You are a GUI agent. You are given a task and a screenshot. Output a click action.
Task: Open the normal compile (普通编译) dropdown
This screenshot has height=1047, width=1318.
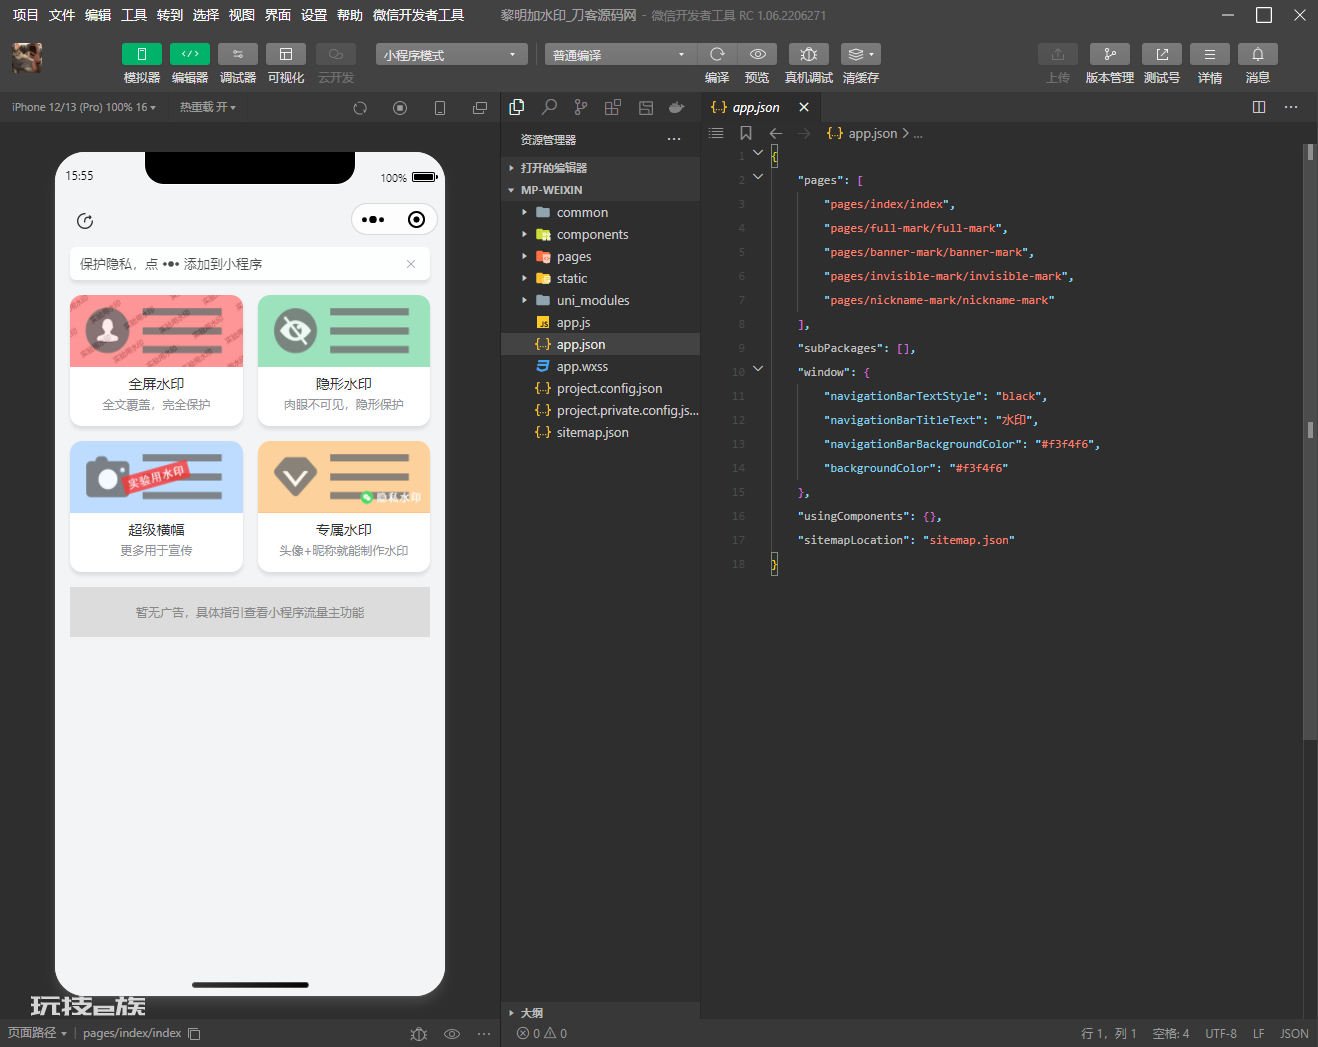pos(620,55)
